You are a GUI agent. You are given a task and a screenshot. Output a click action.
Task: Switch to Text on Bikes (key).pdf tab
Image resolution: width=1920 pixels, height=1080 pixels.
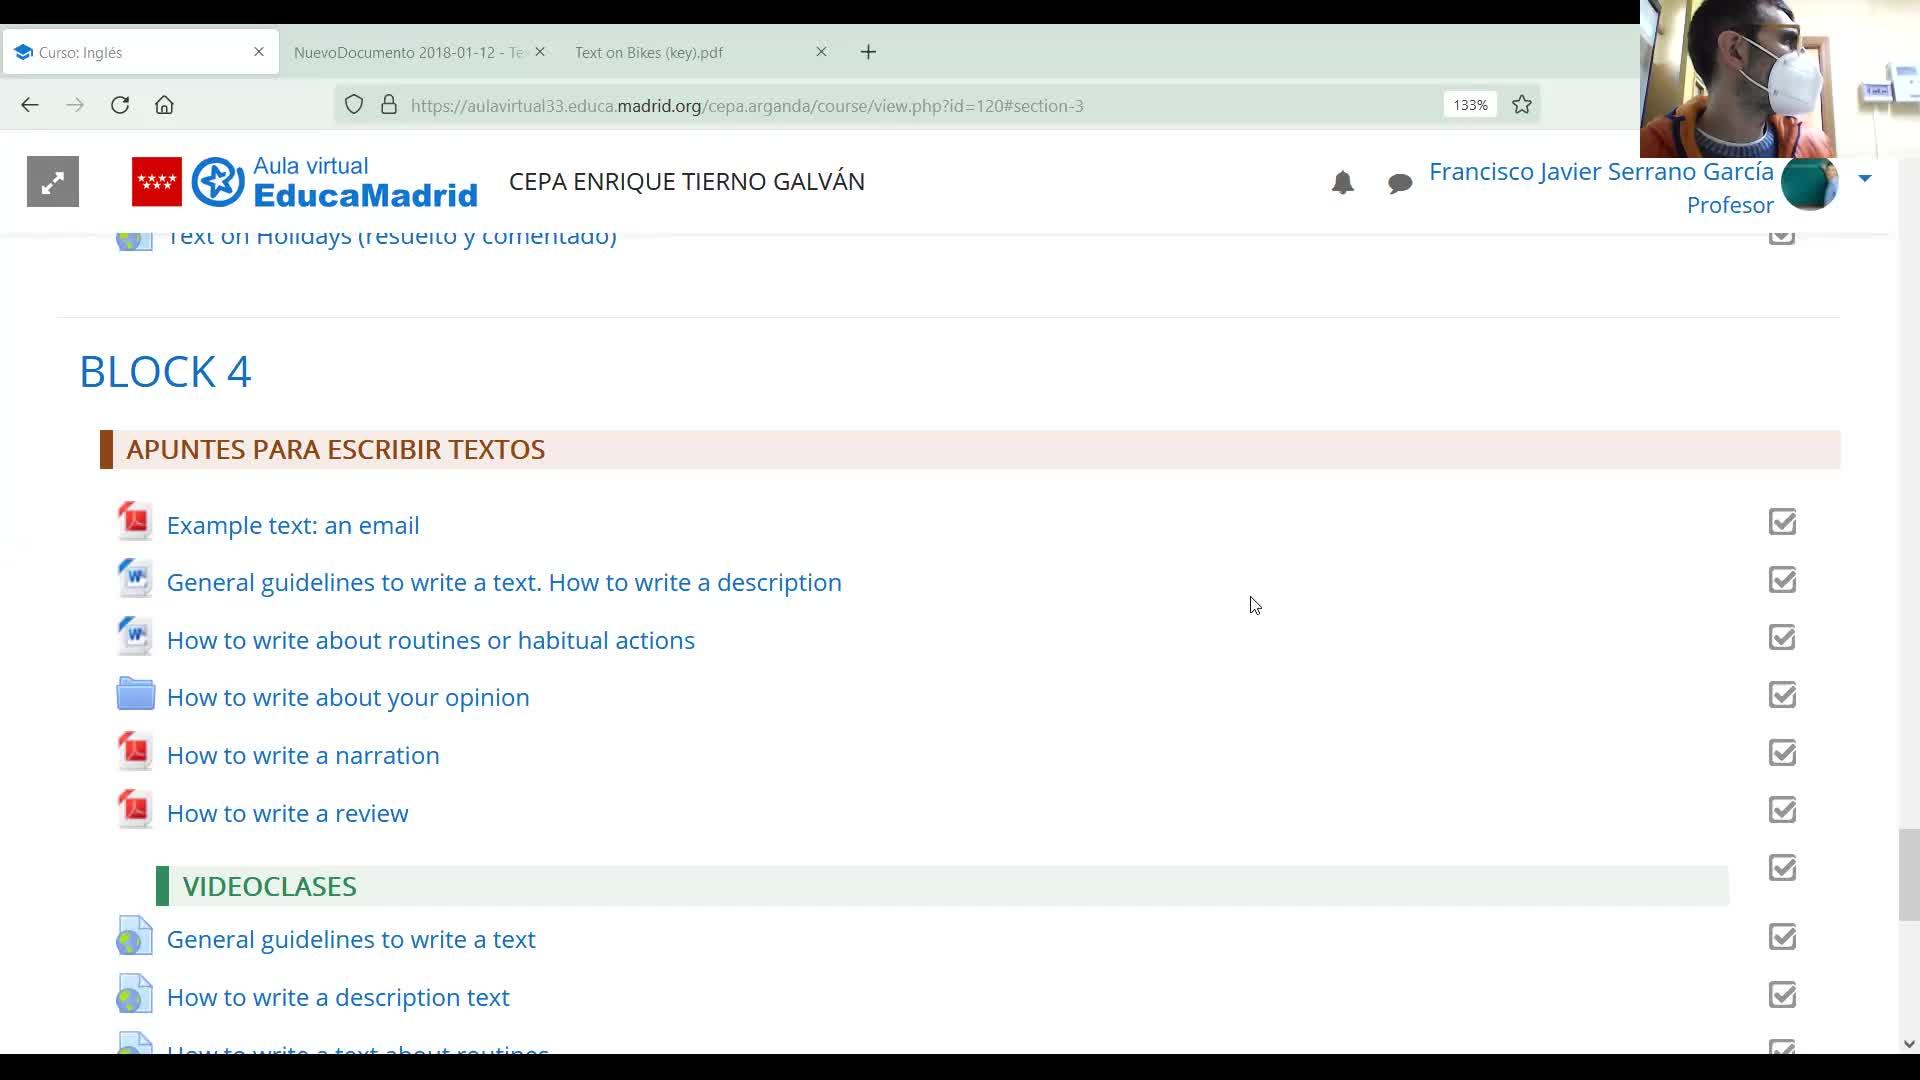(649, 52)
